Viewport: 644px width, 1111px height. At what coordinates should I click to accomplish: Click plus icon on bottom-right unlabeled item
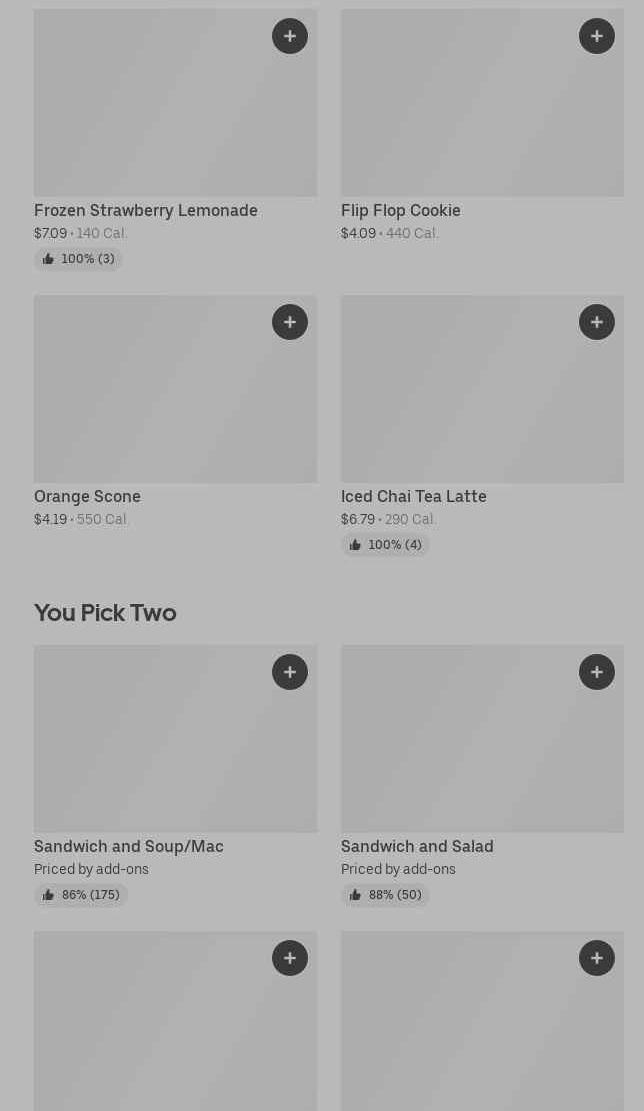click(x=597, y=958)
